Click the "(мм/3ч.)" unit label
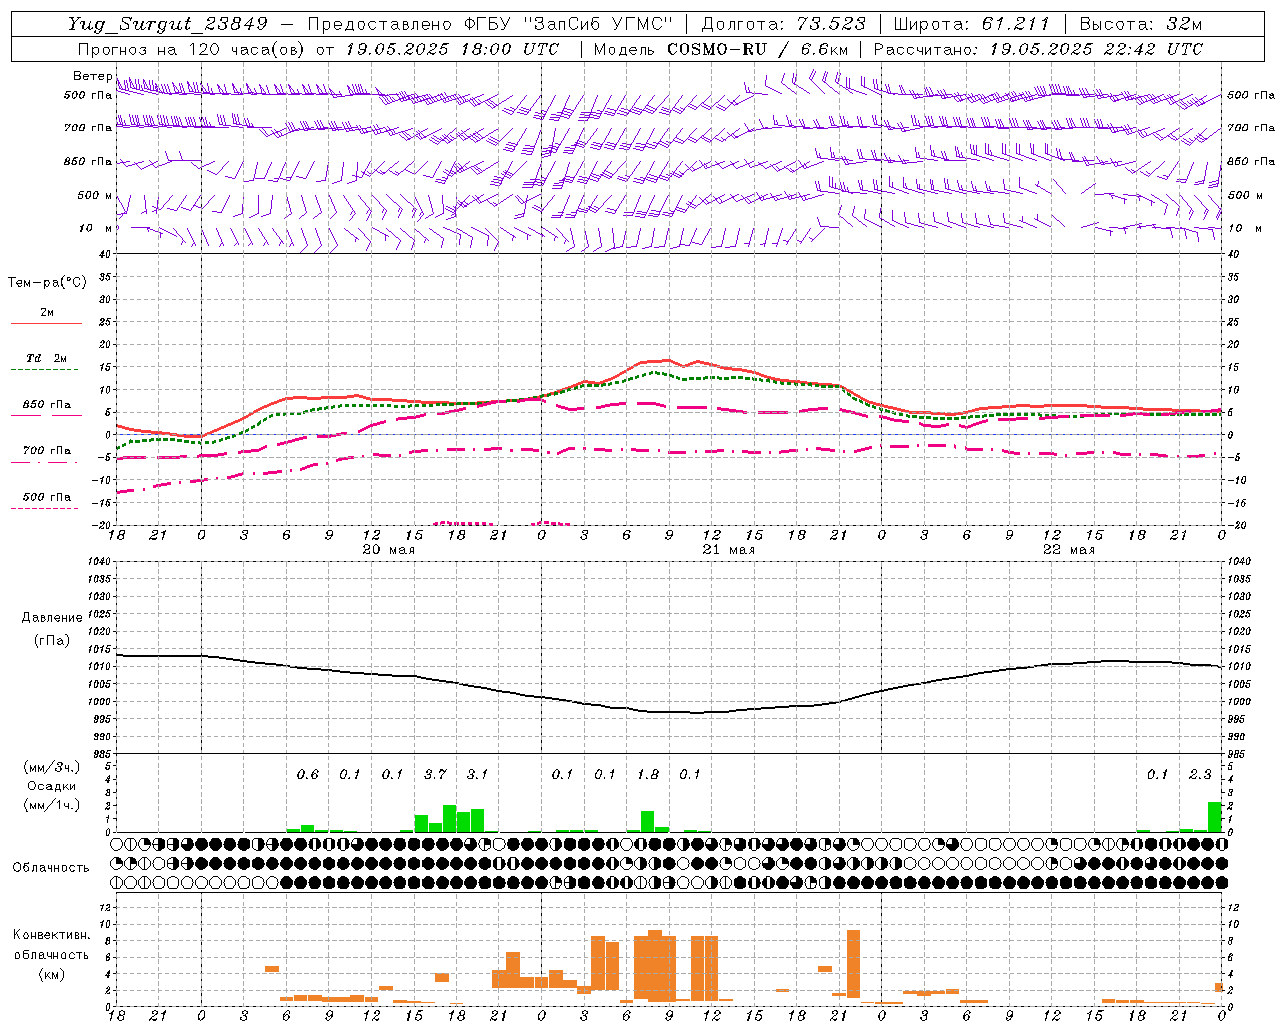The image size is (1280, 1024). pos(52,767)
